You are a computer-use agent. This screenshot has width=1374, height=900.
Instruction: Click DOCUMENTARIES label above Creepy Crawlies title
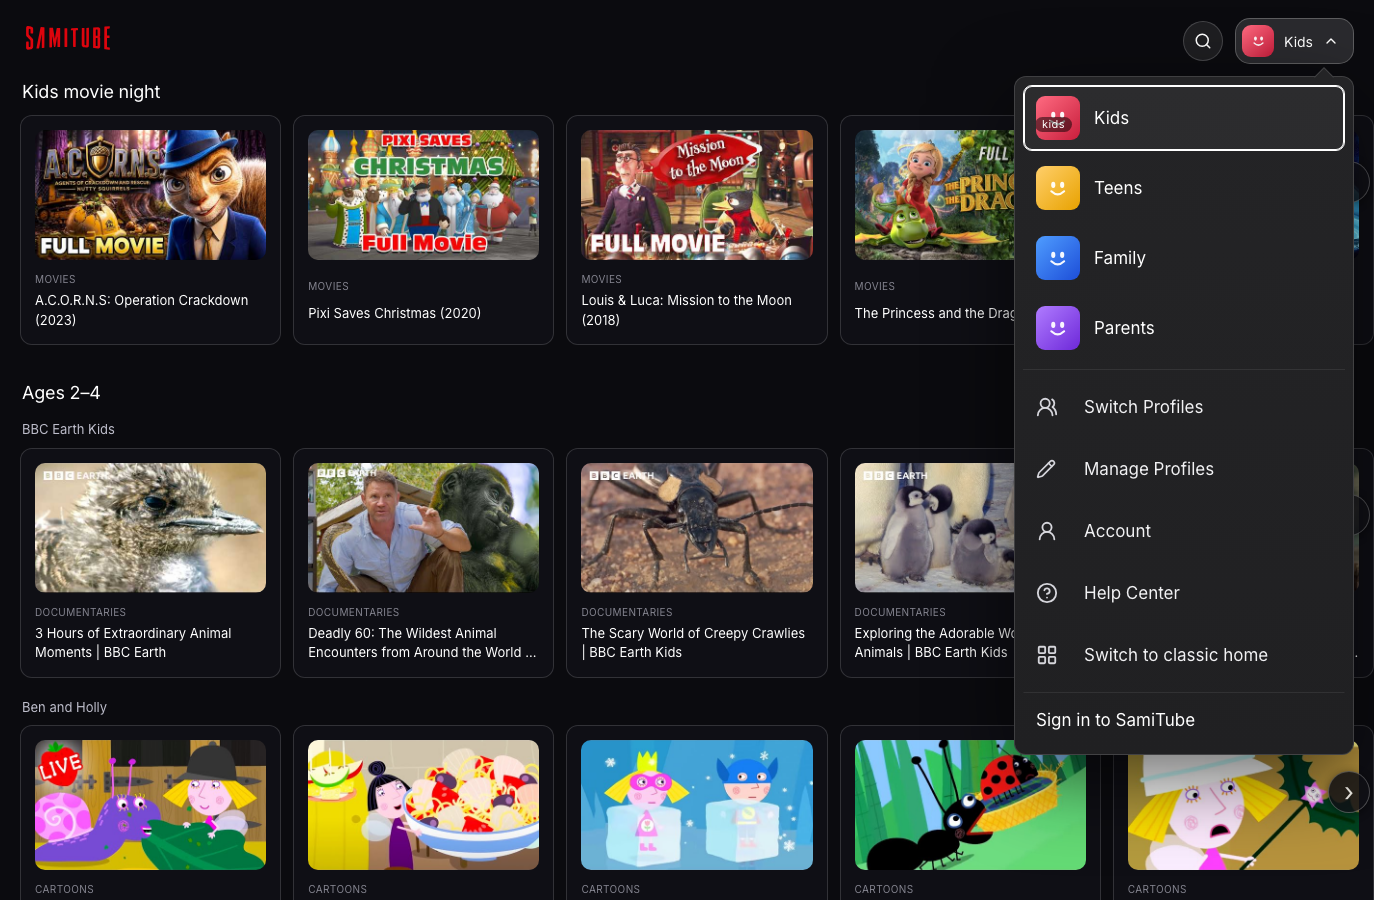click(x=627, y=613)
